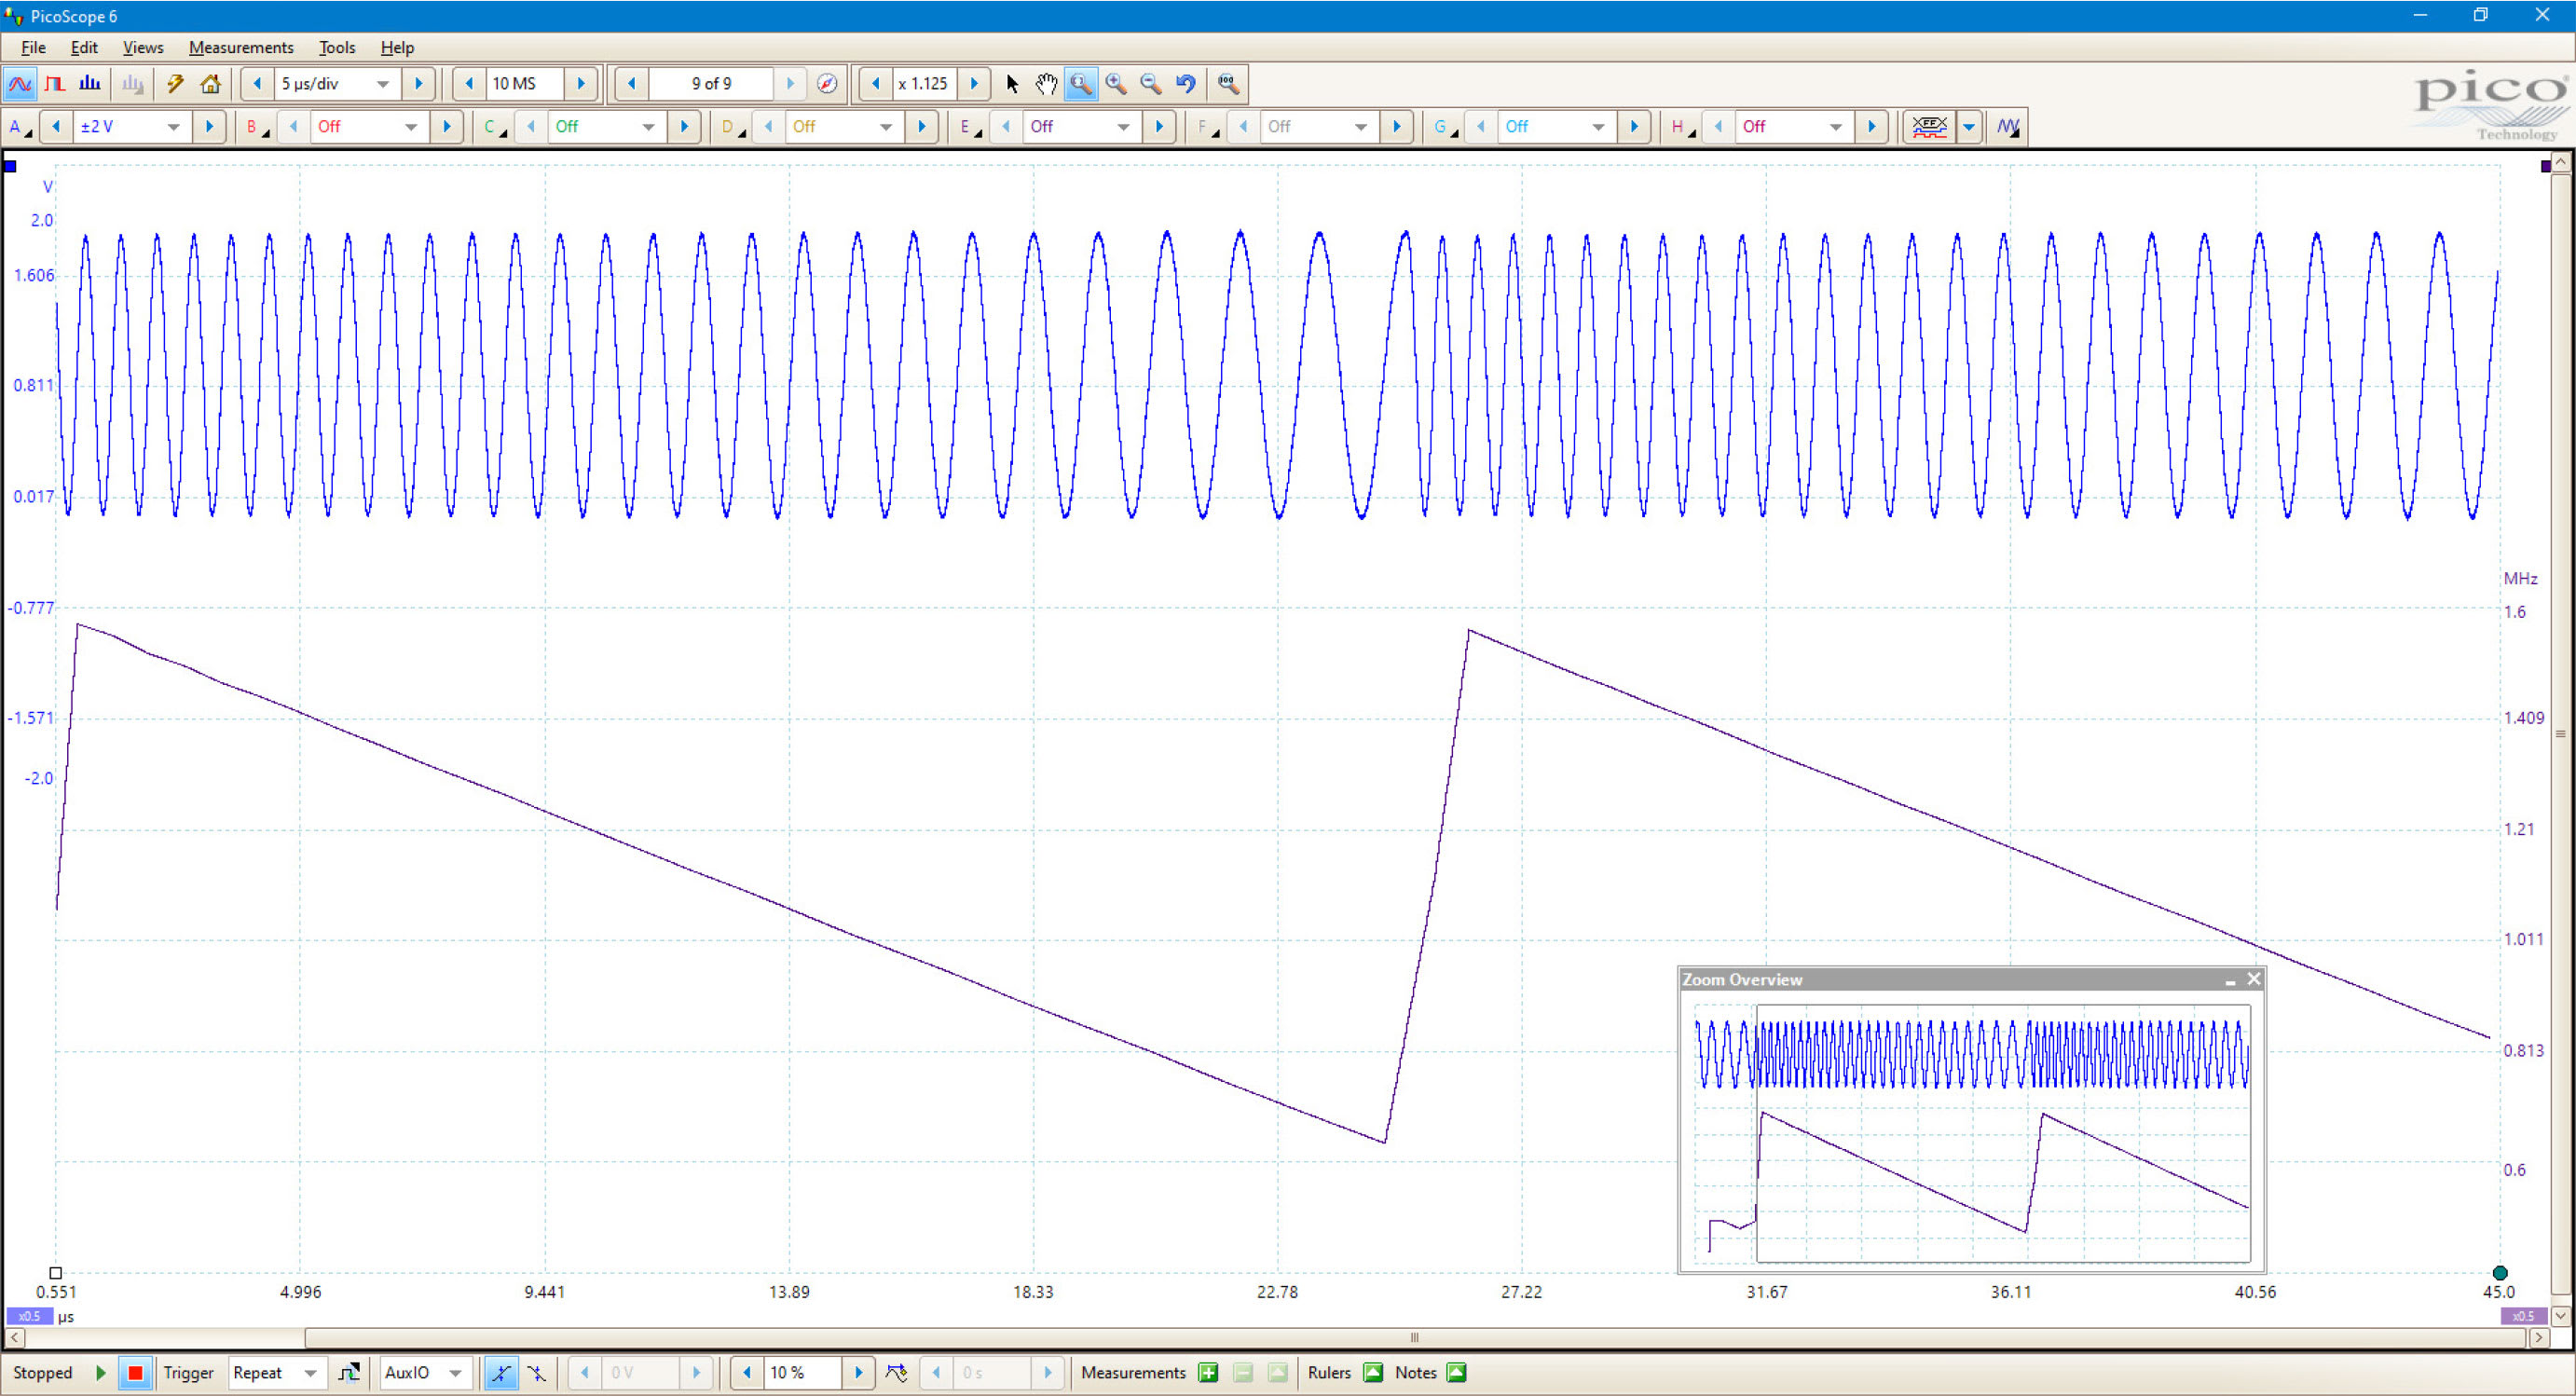Undo the last zoom

click(1186, 84)
